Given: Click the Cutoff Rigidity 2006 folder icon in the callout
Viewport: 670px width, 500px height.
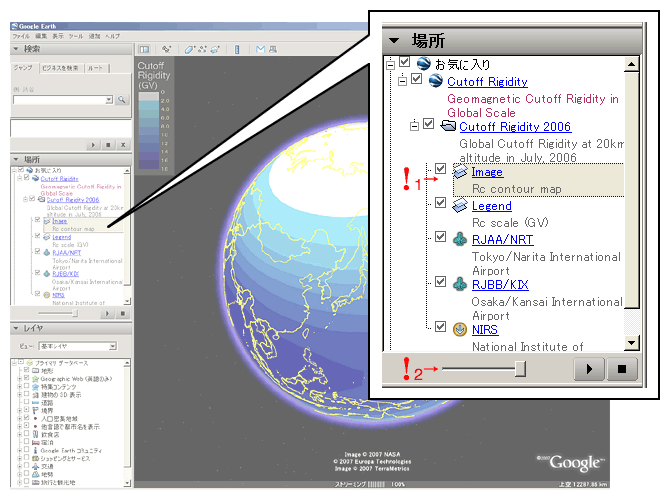Looking at the screenshot, I should tap(448, 126).
